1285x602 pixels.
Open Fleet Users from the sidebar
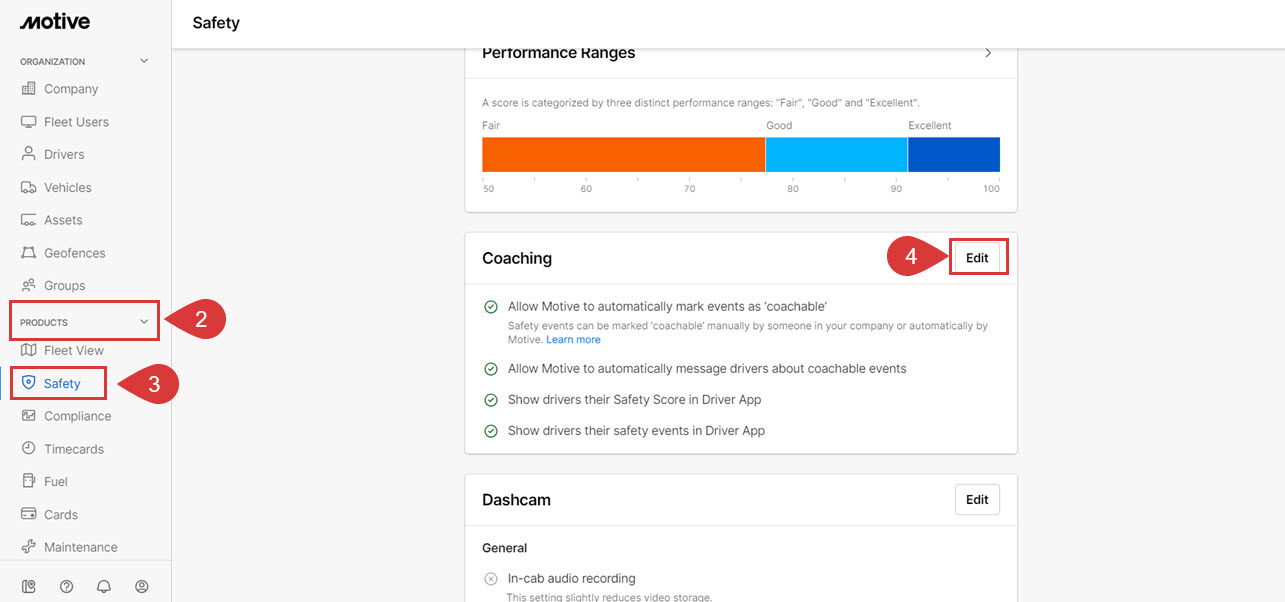pyautogui.click(x=76, y=122)
